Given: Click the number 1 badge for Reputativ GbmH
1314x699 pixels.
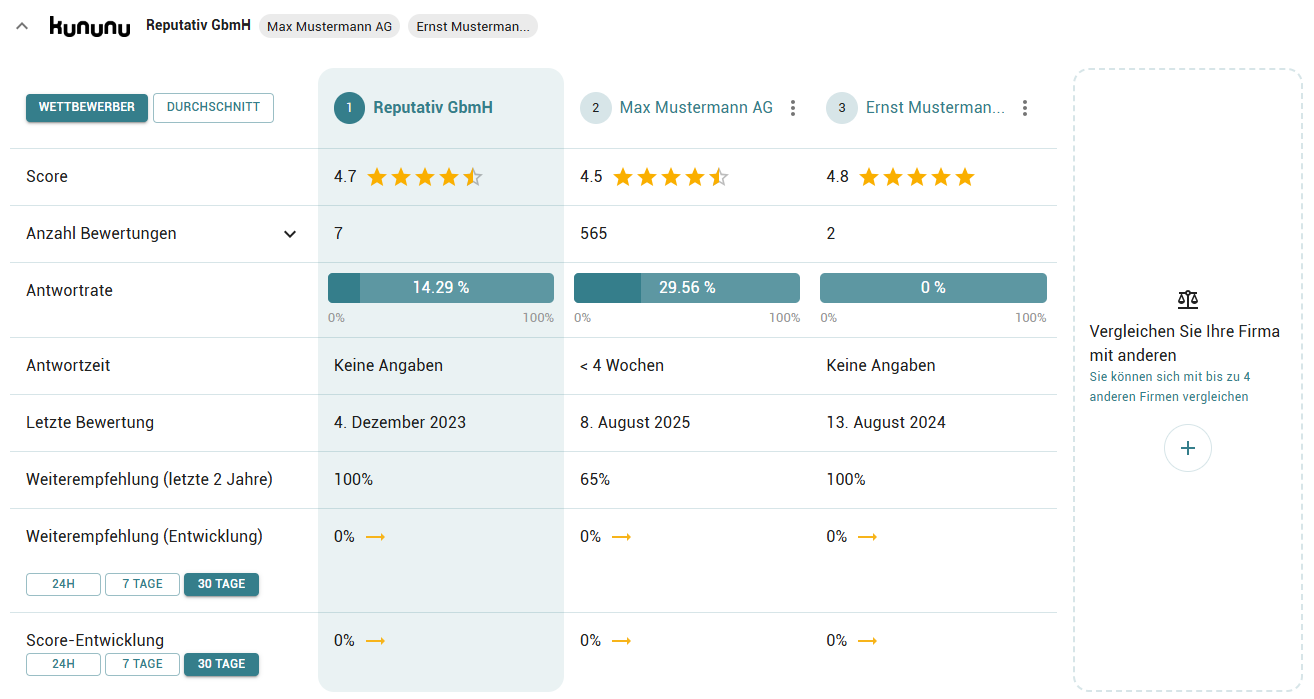Looking at the screenshot, I should click(x=349, y=108).
